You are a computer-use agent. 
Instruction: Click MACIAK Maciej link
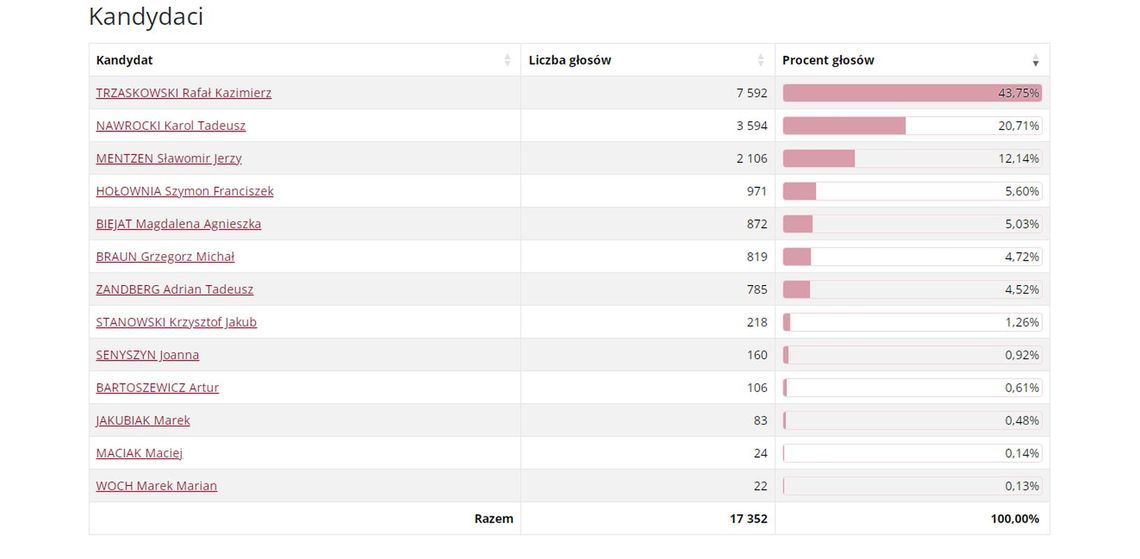tap(139, 453)
